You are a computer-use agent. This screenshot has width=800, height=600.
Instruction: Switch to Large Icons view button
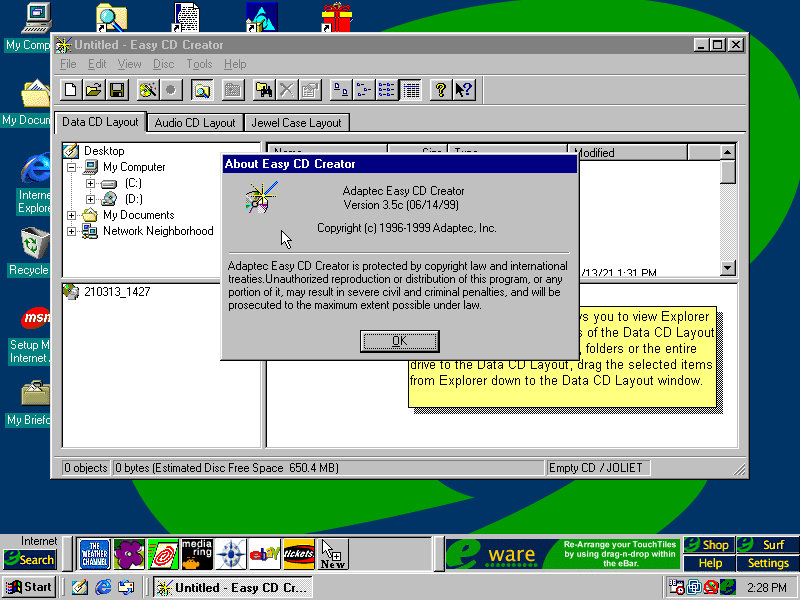(340, 90)
